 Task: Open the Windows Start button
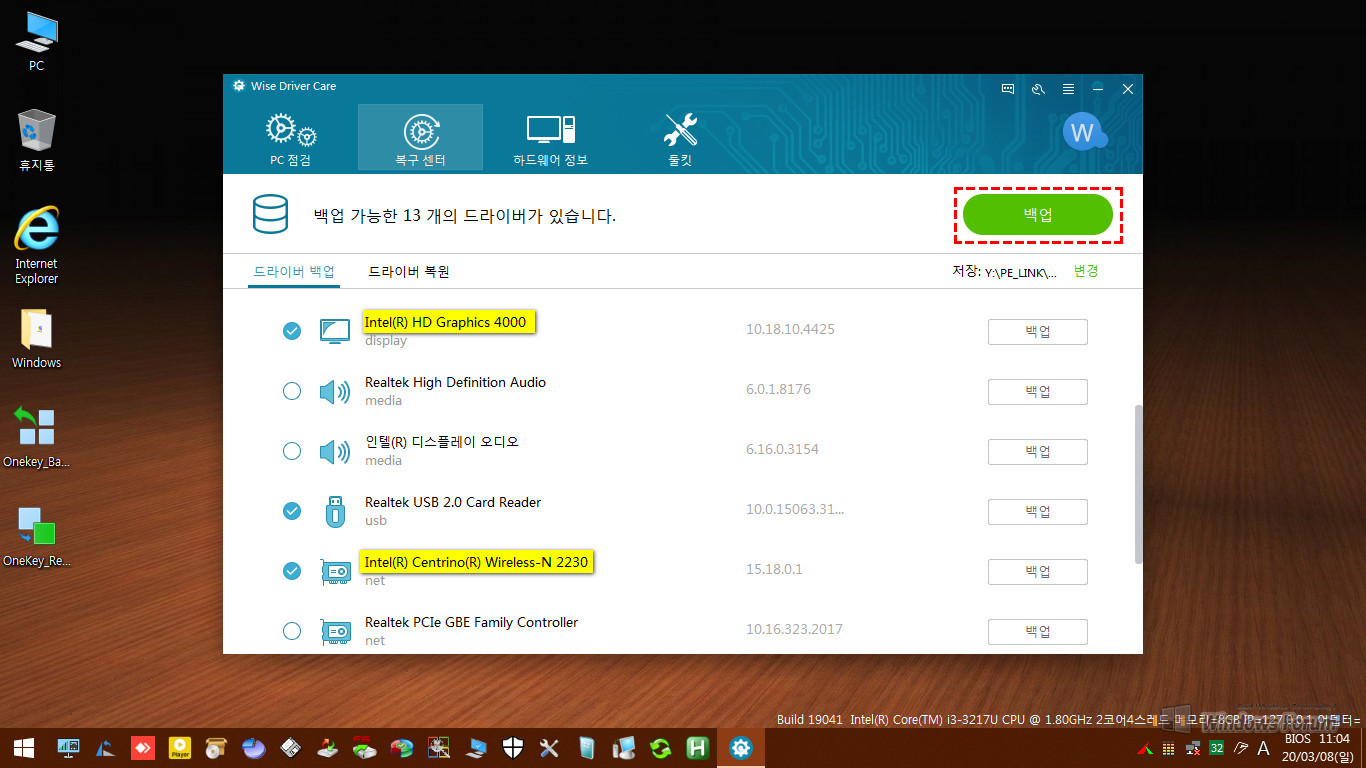[x=24, y=748]
